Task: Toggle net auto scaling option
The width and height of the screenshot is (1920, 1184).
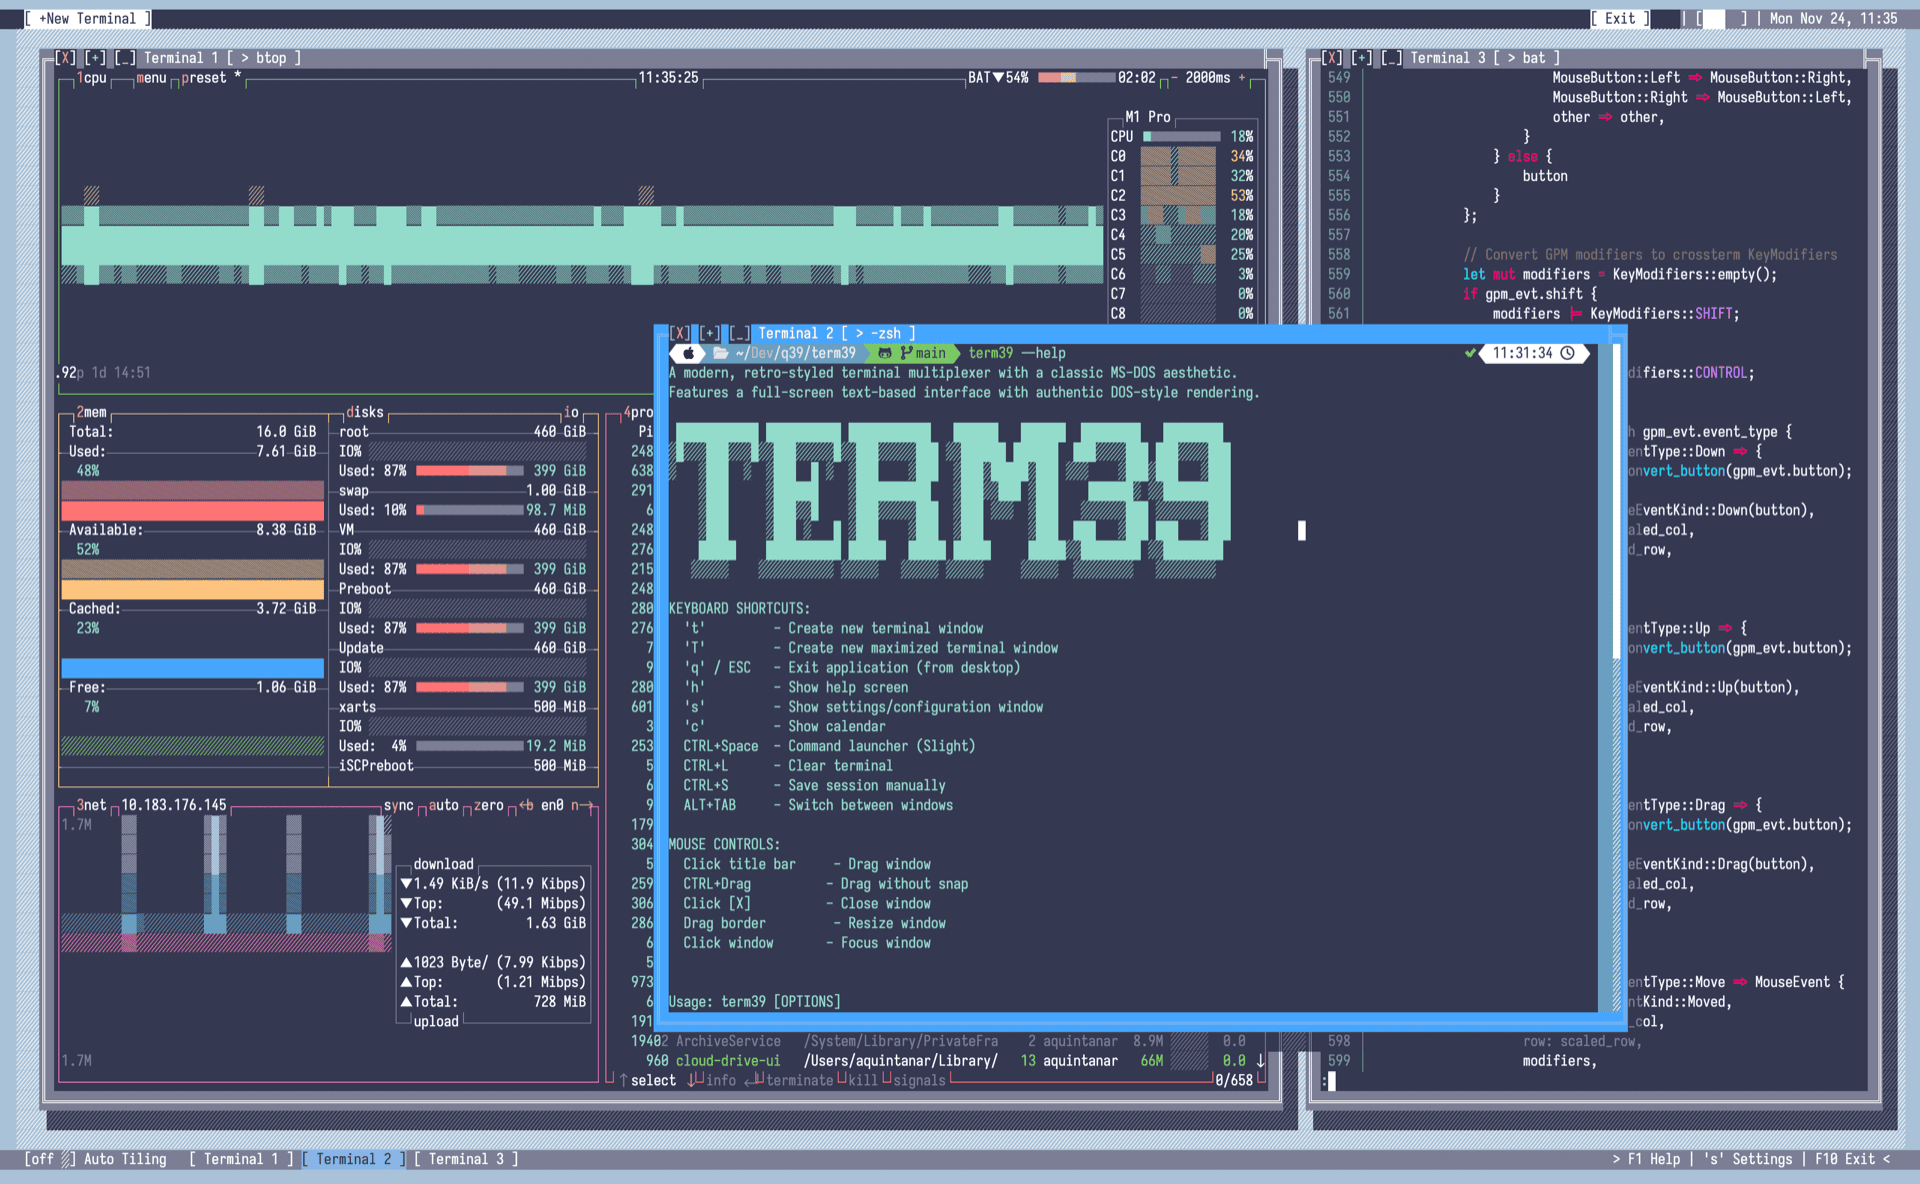Action: point(443,805)
